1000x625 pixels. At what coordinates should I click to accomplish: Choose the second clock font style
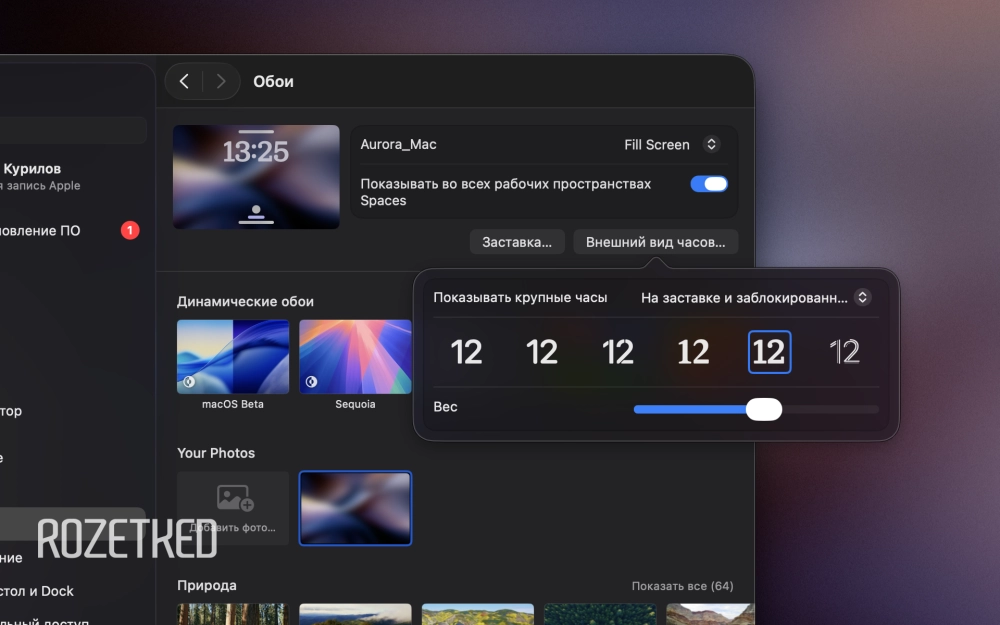click(x=542, y=352)
